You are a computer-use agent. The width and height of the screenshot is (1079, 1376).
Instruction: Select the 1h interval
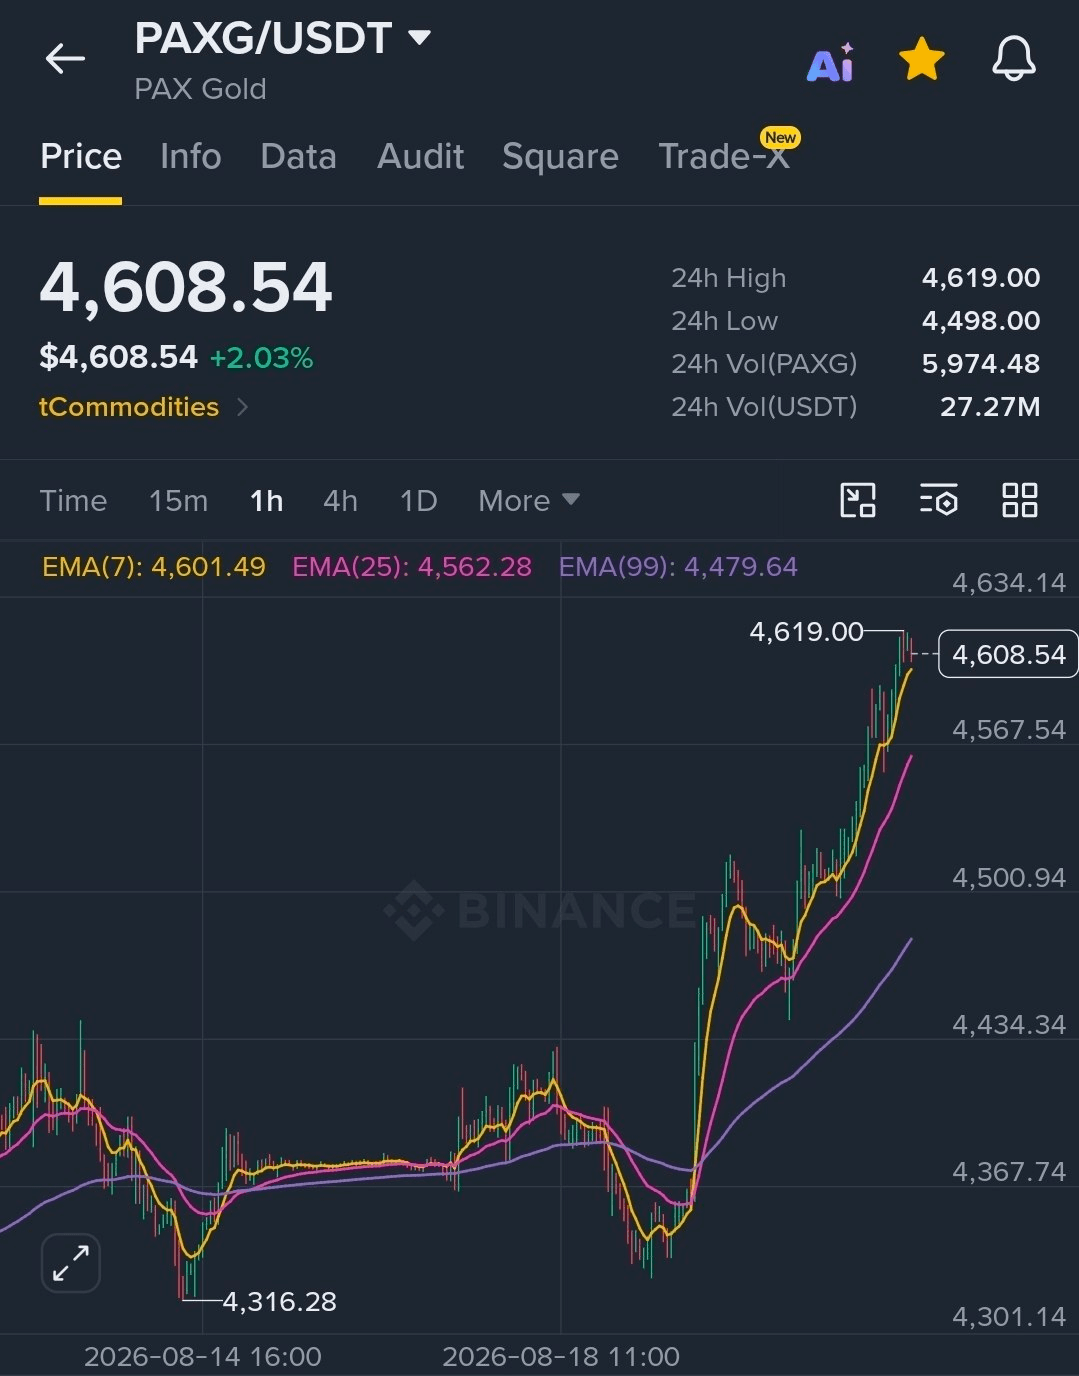[x=266, y=500]
